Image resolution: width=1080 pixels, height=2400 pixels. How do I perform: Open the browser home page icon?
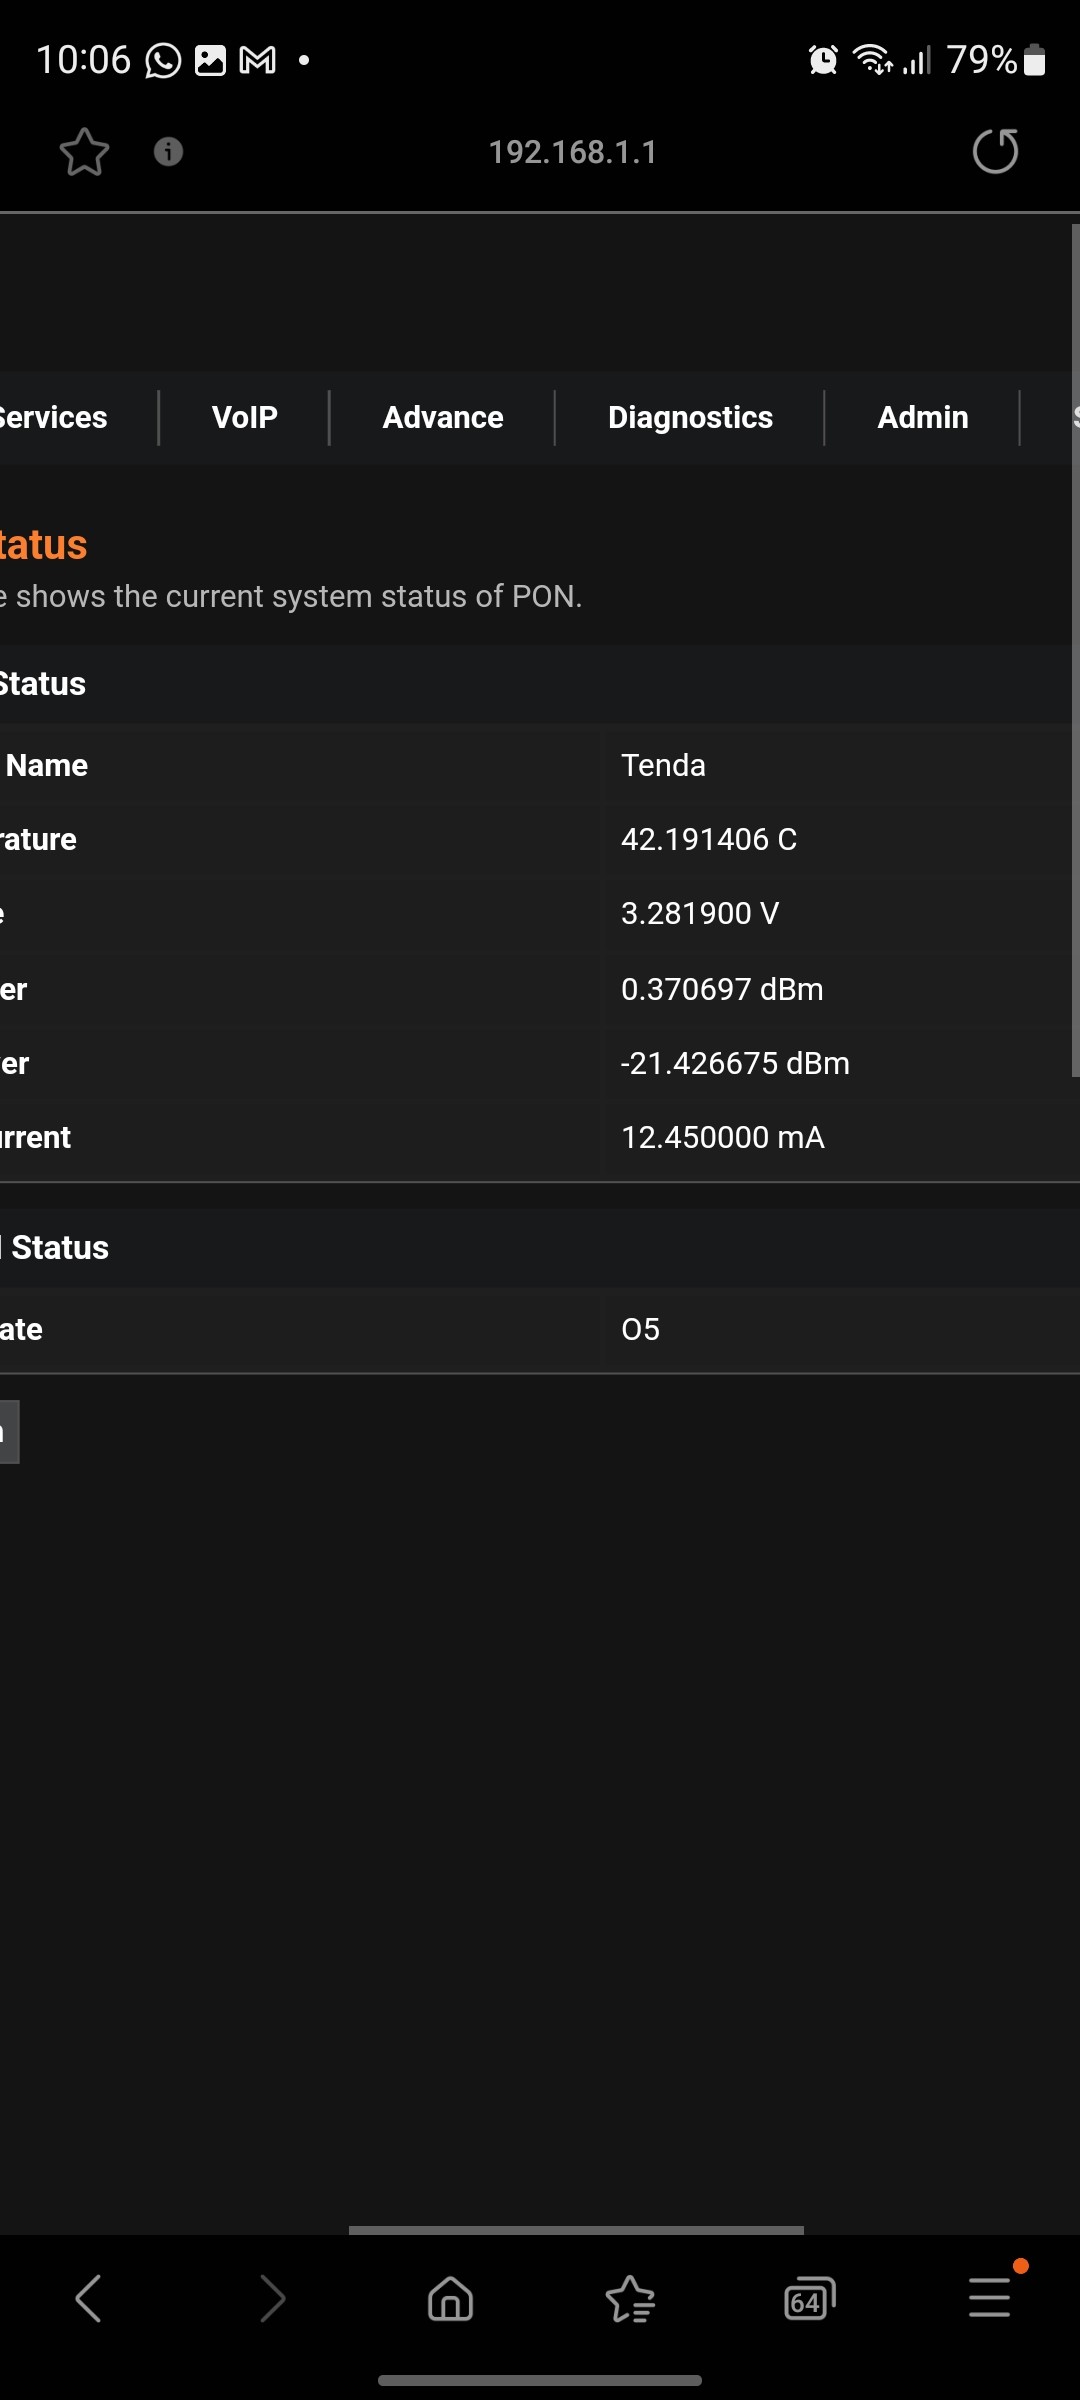[x=450, y=2298]
